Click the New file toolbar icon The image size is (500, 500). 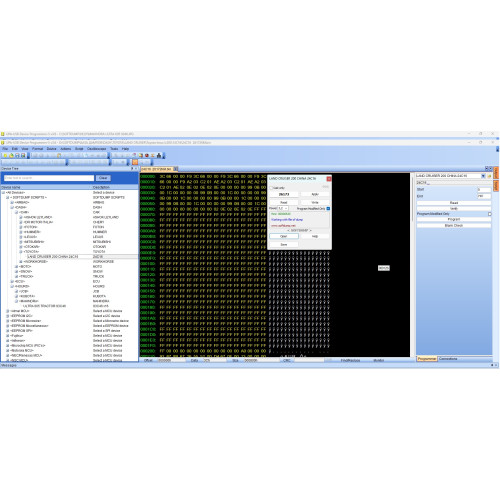(x=5, y=155)
